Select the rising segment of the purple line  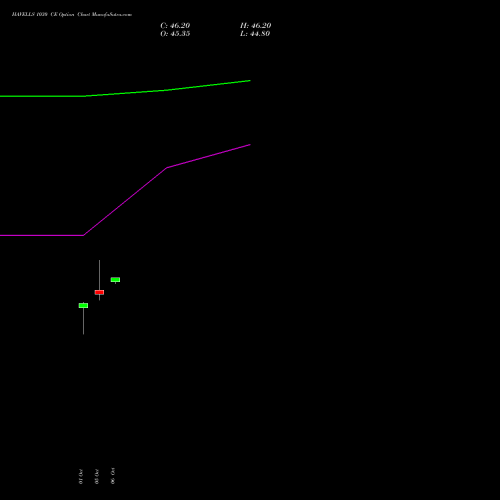[x=125, y=201]
